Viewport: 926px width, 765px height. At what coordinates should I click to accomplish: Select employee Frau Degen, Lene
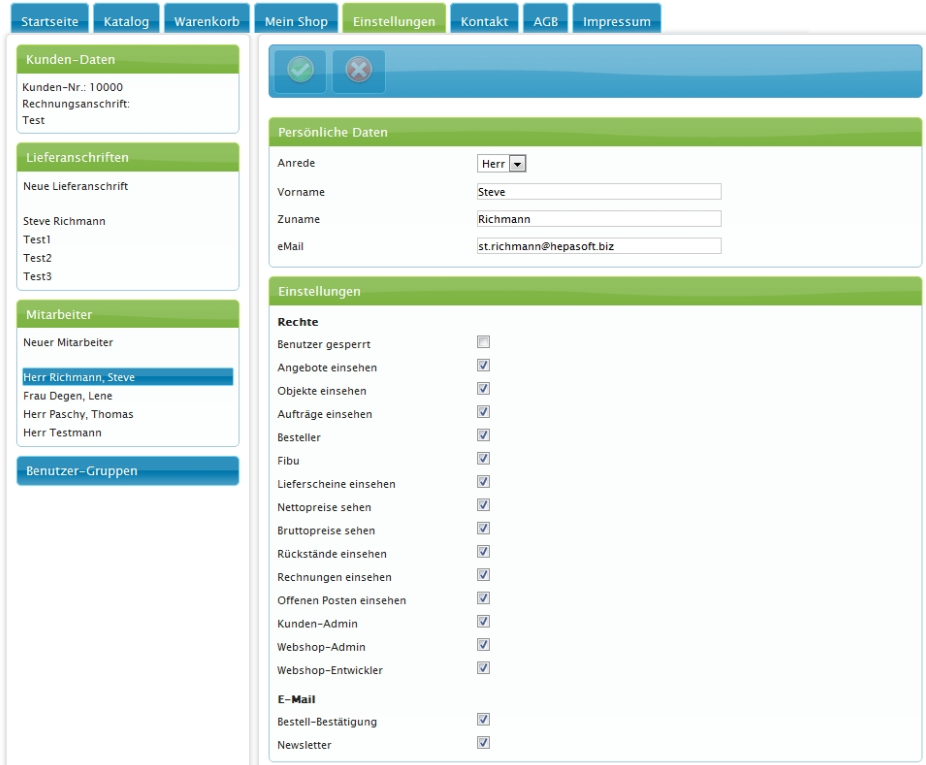click(68, 396)
